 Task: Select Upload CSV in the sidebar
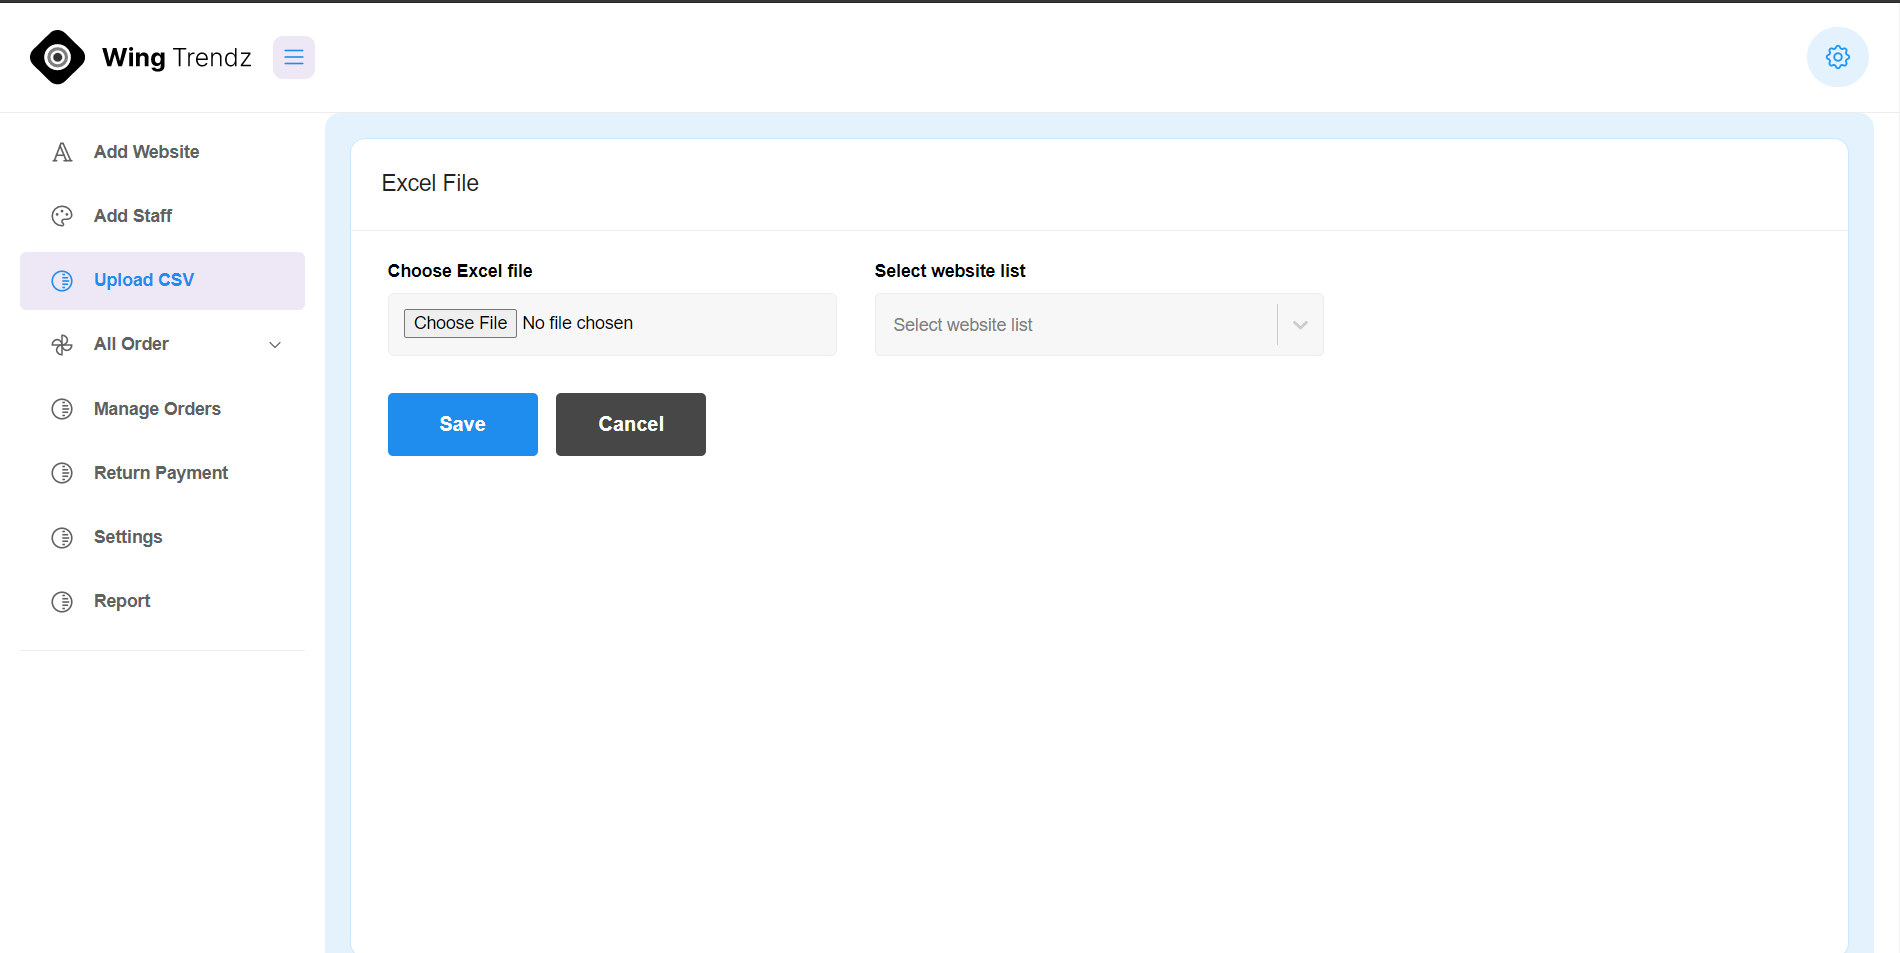tap(162, 281)
